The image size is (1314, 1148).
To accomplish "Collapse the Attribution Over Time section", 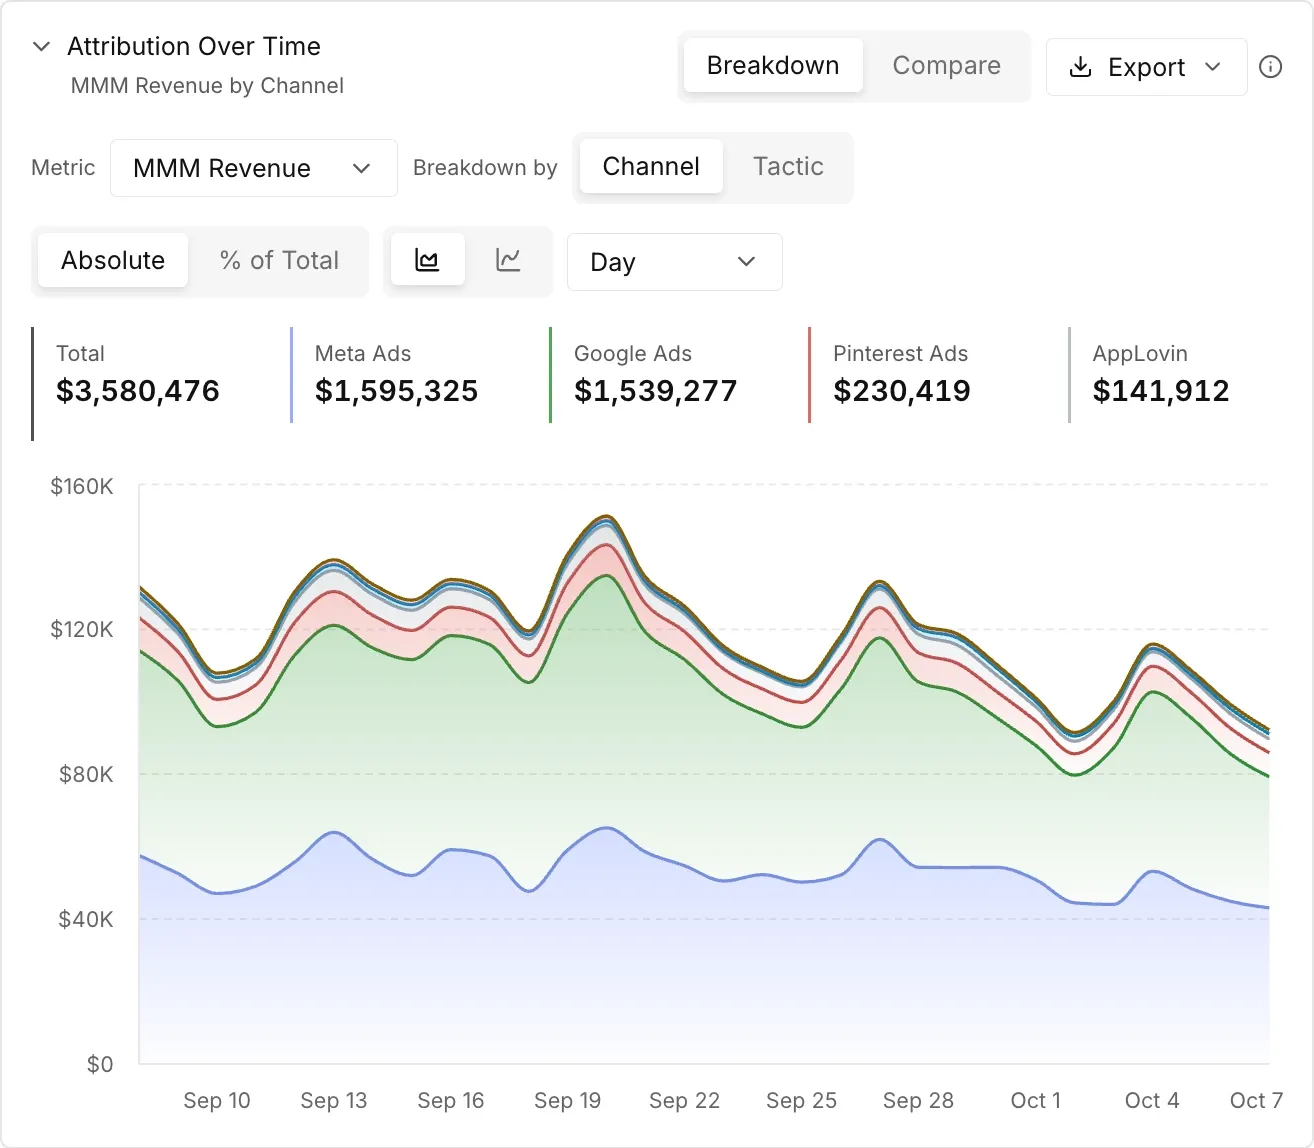I will [x=41, y=47].
